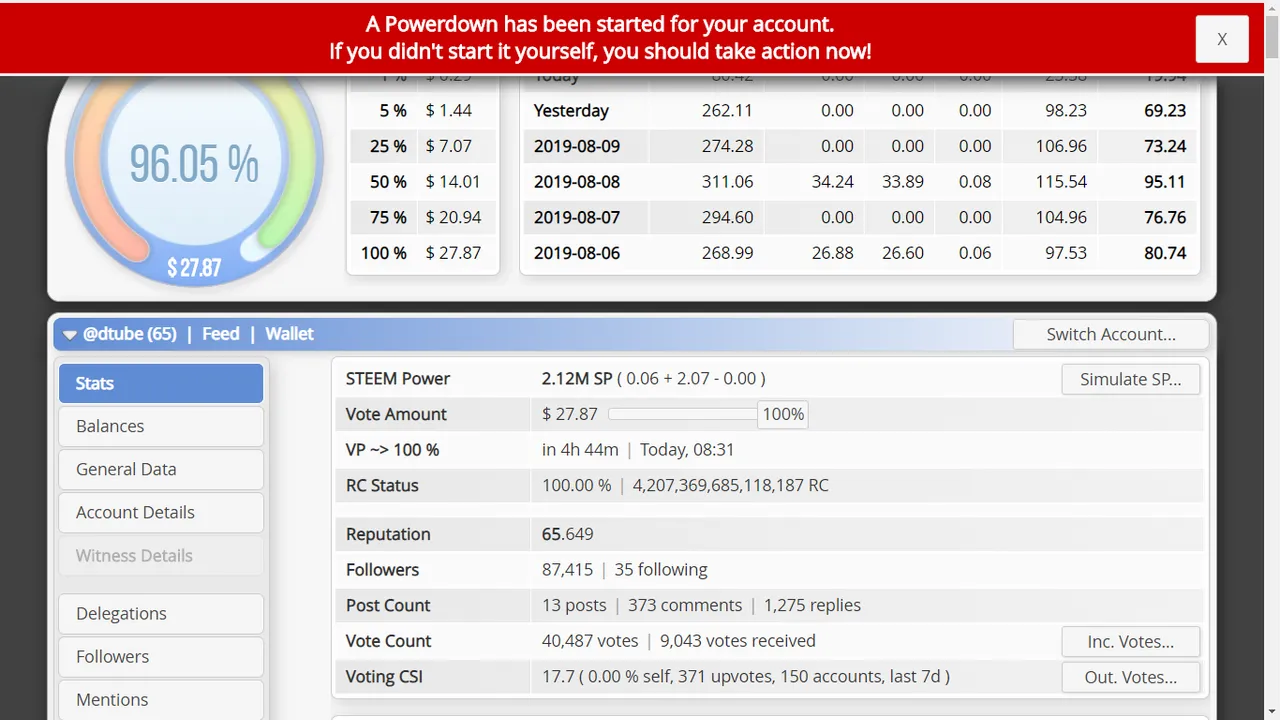The width and height of the screenshot is (1280, 720).
Task: Open the Account Details tab
Action: 161,512
